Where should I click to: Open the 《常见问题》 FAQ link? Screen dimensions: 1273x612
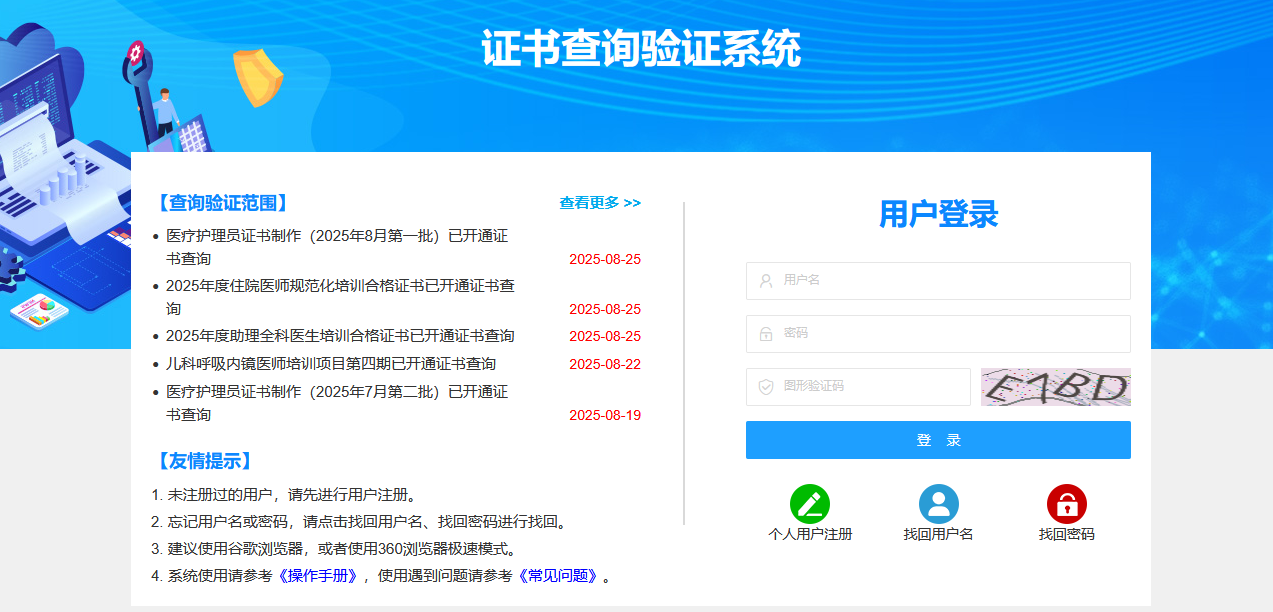pos(558,576)
